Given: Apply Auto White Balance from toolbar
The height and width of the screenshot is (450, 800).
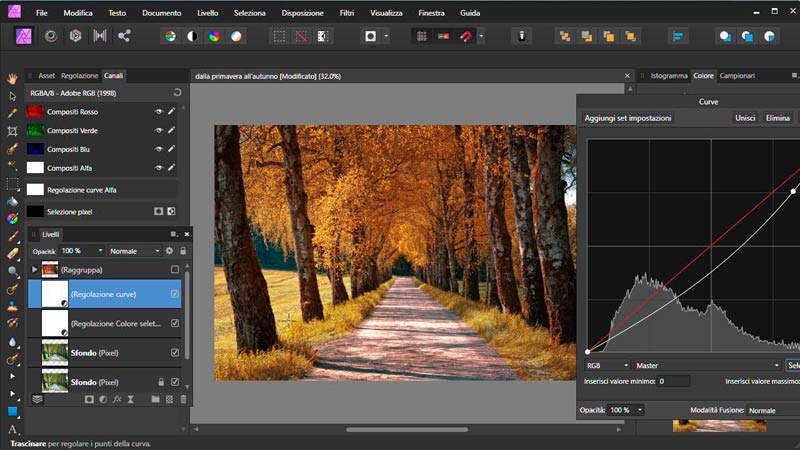Looking at the screenshot, I should click(236, 36).
